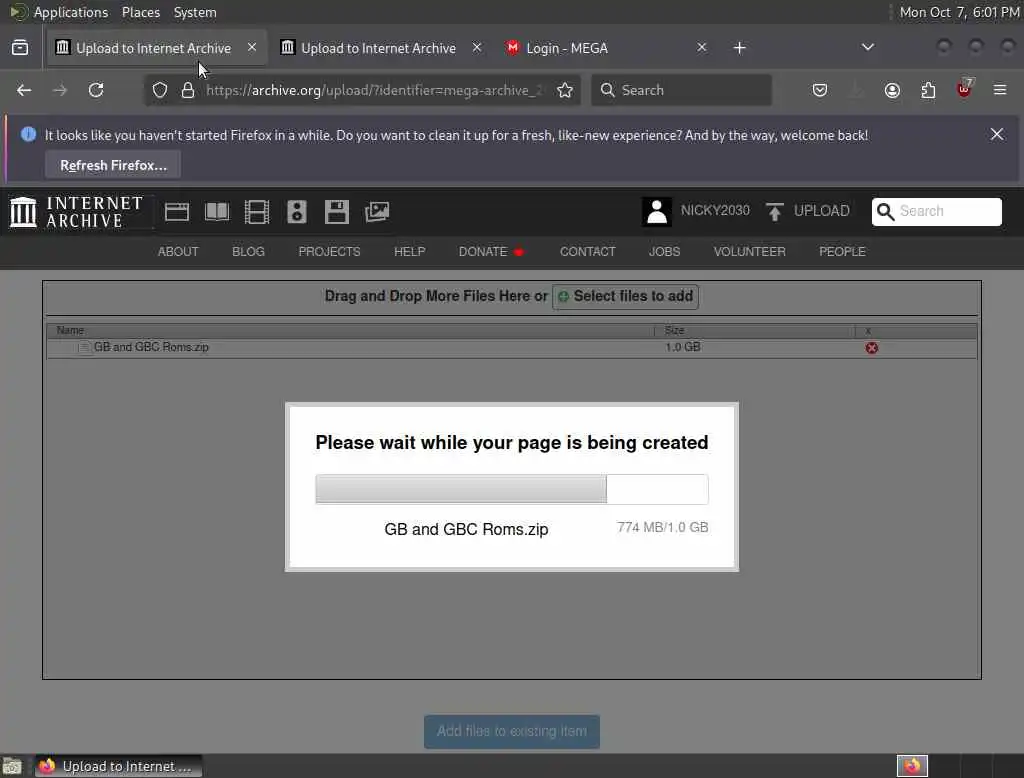Image resolution: width=1024 pixels, height=778 pixels.
Task: Open the BLOG link
Action: coord(248,251)
